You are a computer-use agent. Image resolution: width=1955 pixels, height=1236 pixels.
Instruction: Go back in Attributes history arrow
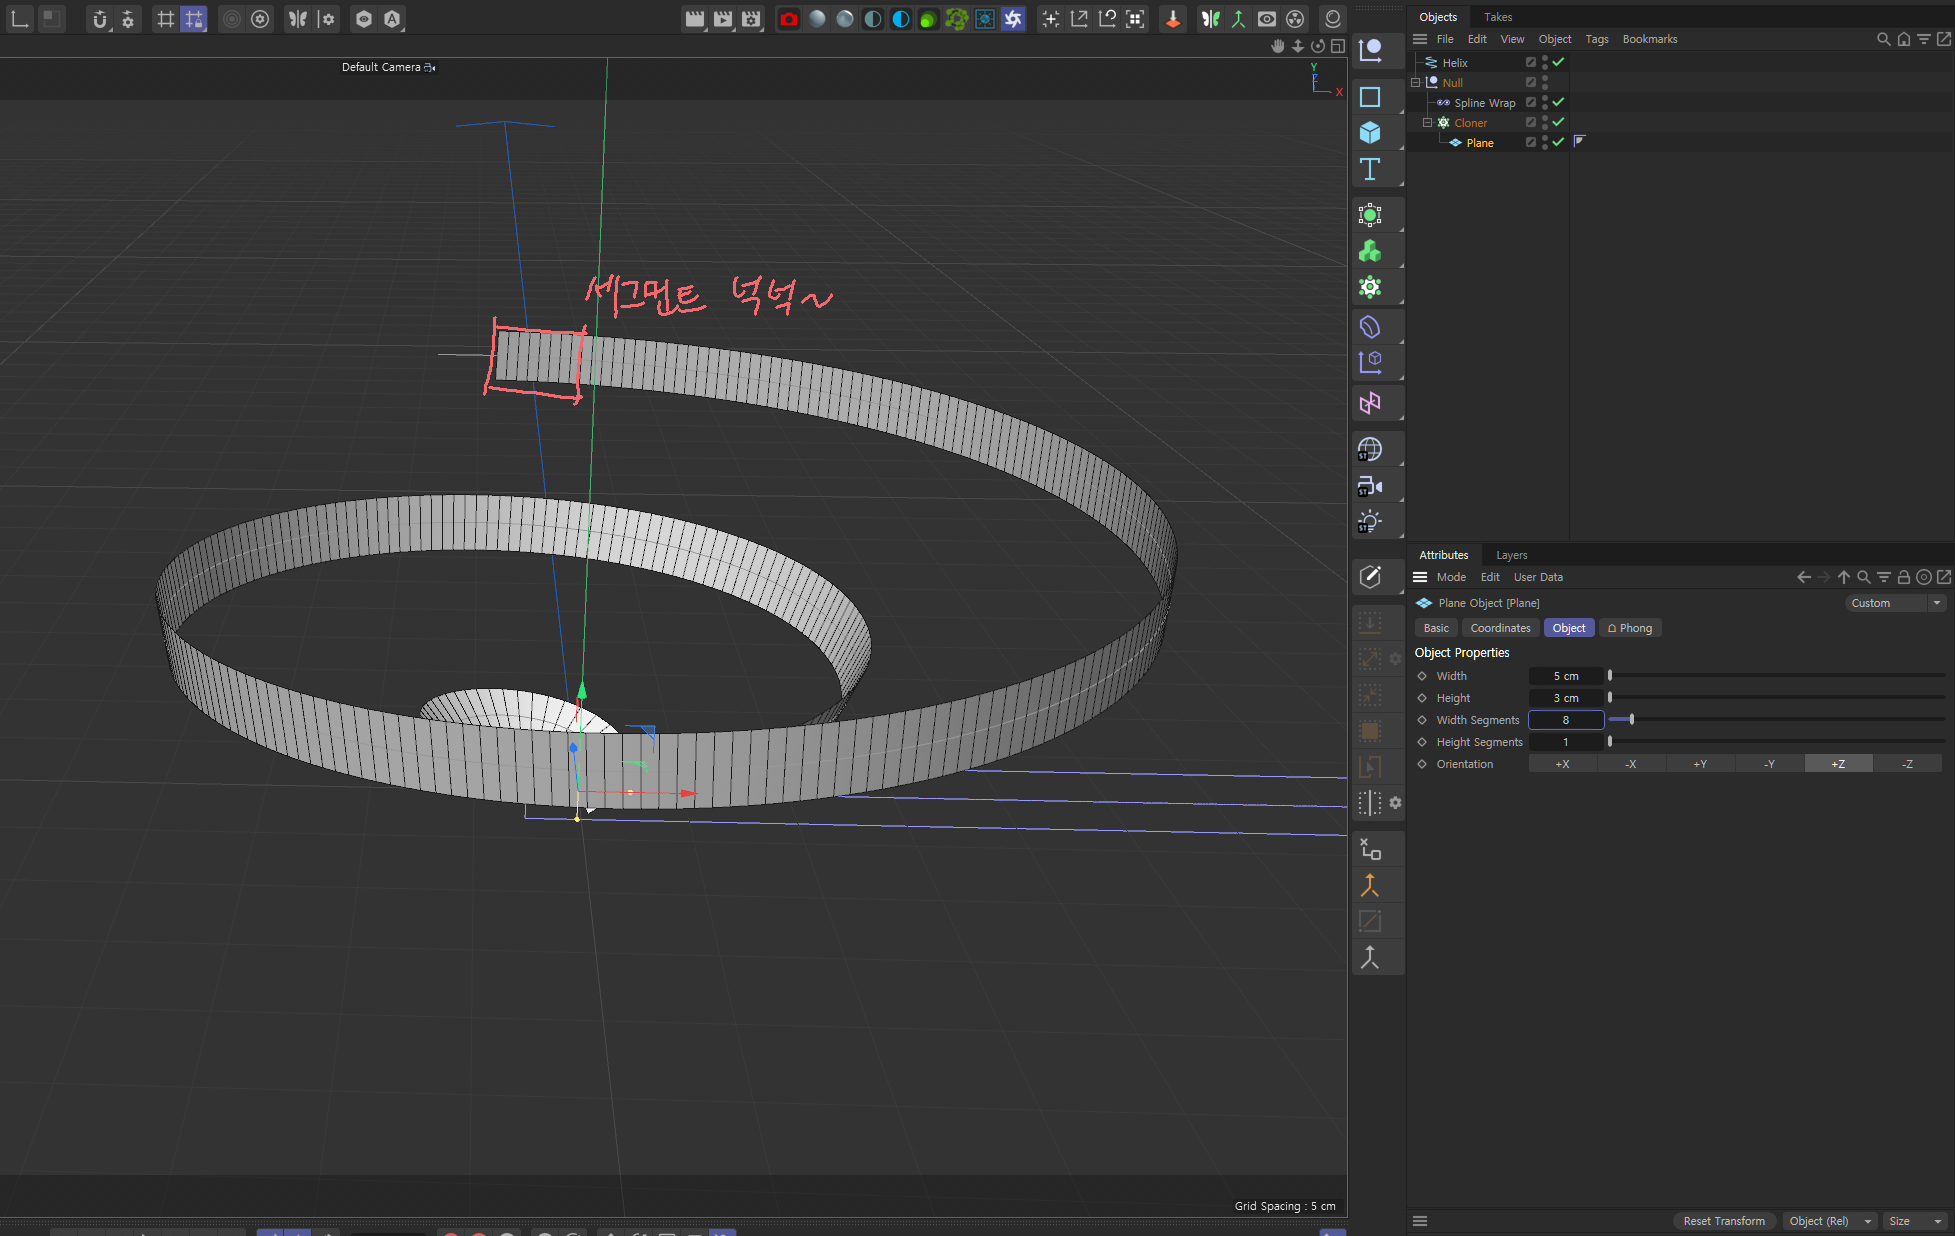click(x=1803, y=577)
